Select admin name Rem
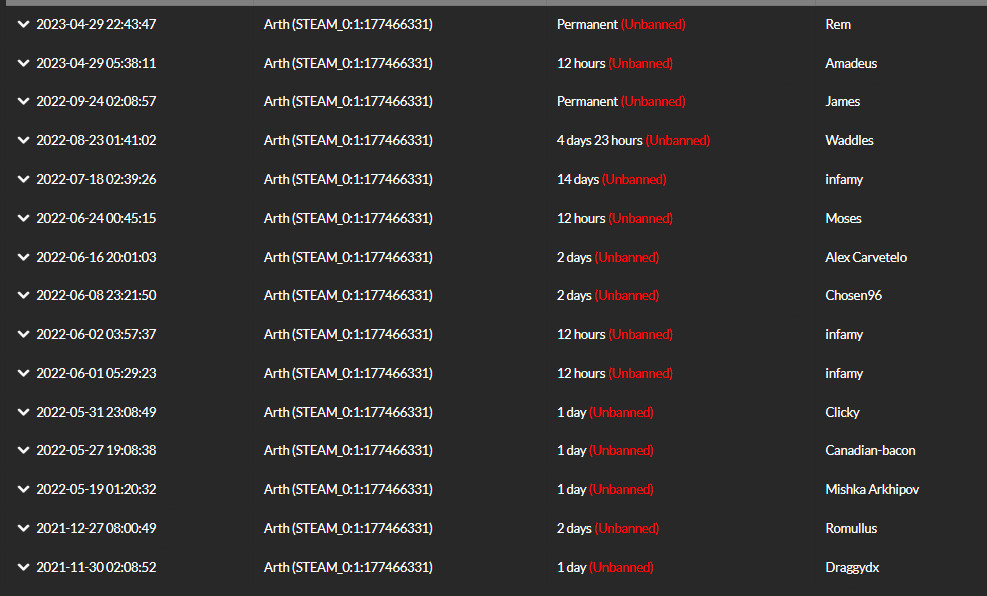 coord(838,25)
